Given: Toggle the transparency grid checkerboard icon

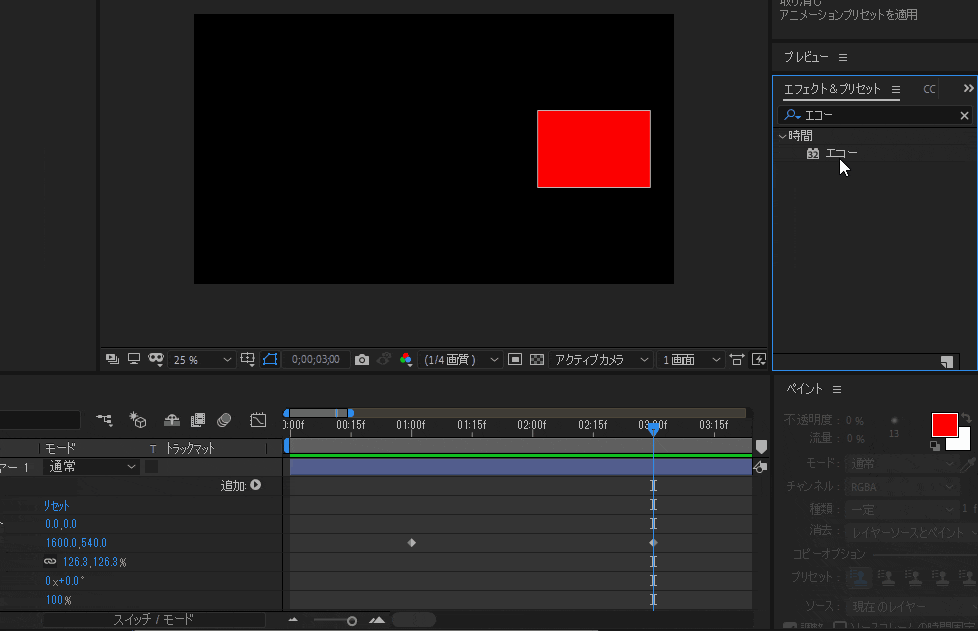Looking at the screenshot, I should (x=536, y=359).
